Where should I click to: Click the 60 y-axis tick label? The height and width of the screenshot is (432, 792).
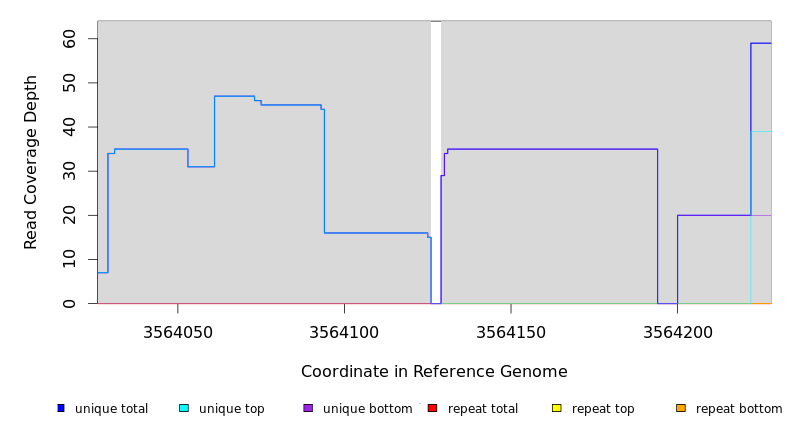[x=69, y=38]
